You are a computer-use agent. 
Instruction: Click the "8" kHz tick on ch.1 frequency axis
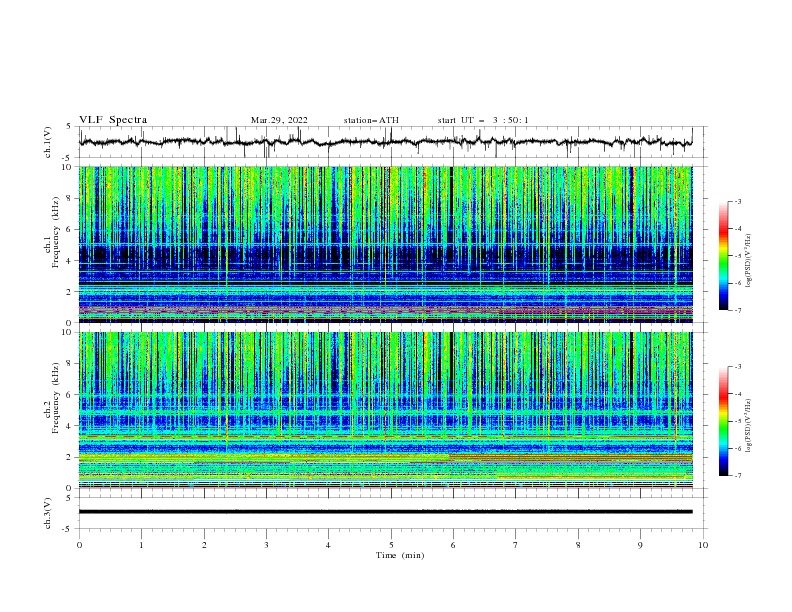click(70, 198)
